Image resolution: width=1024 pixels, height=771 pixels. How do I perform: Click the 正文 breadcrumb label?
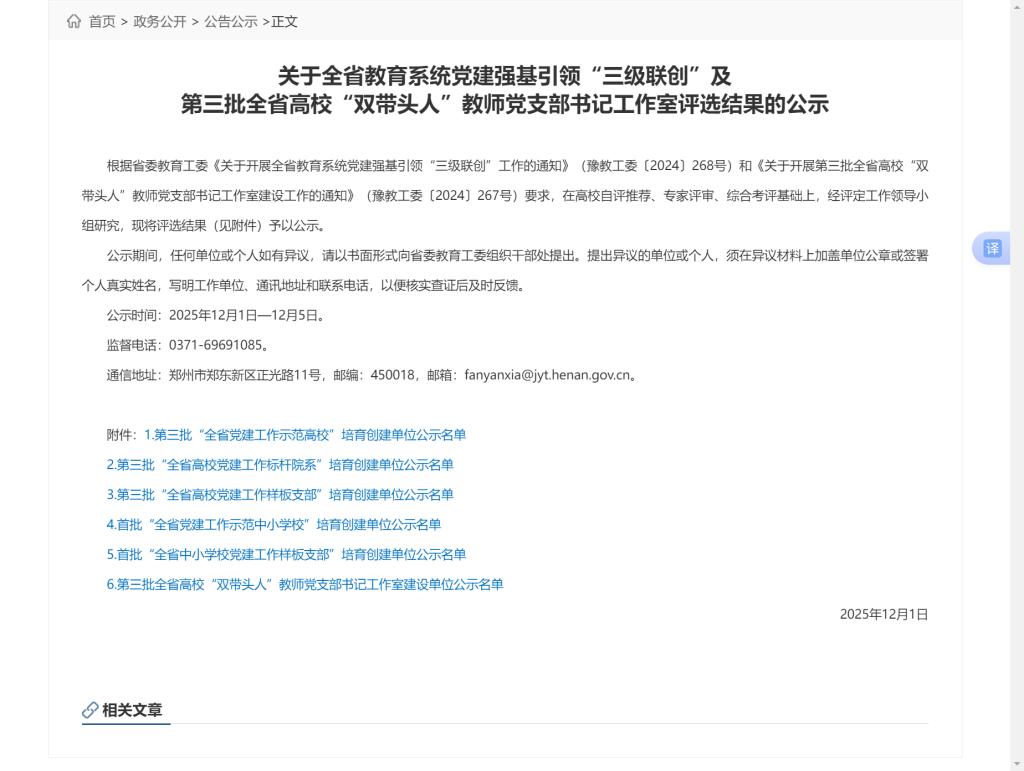coord(285,22)
